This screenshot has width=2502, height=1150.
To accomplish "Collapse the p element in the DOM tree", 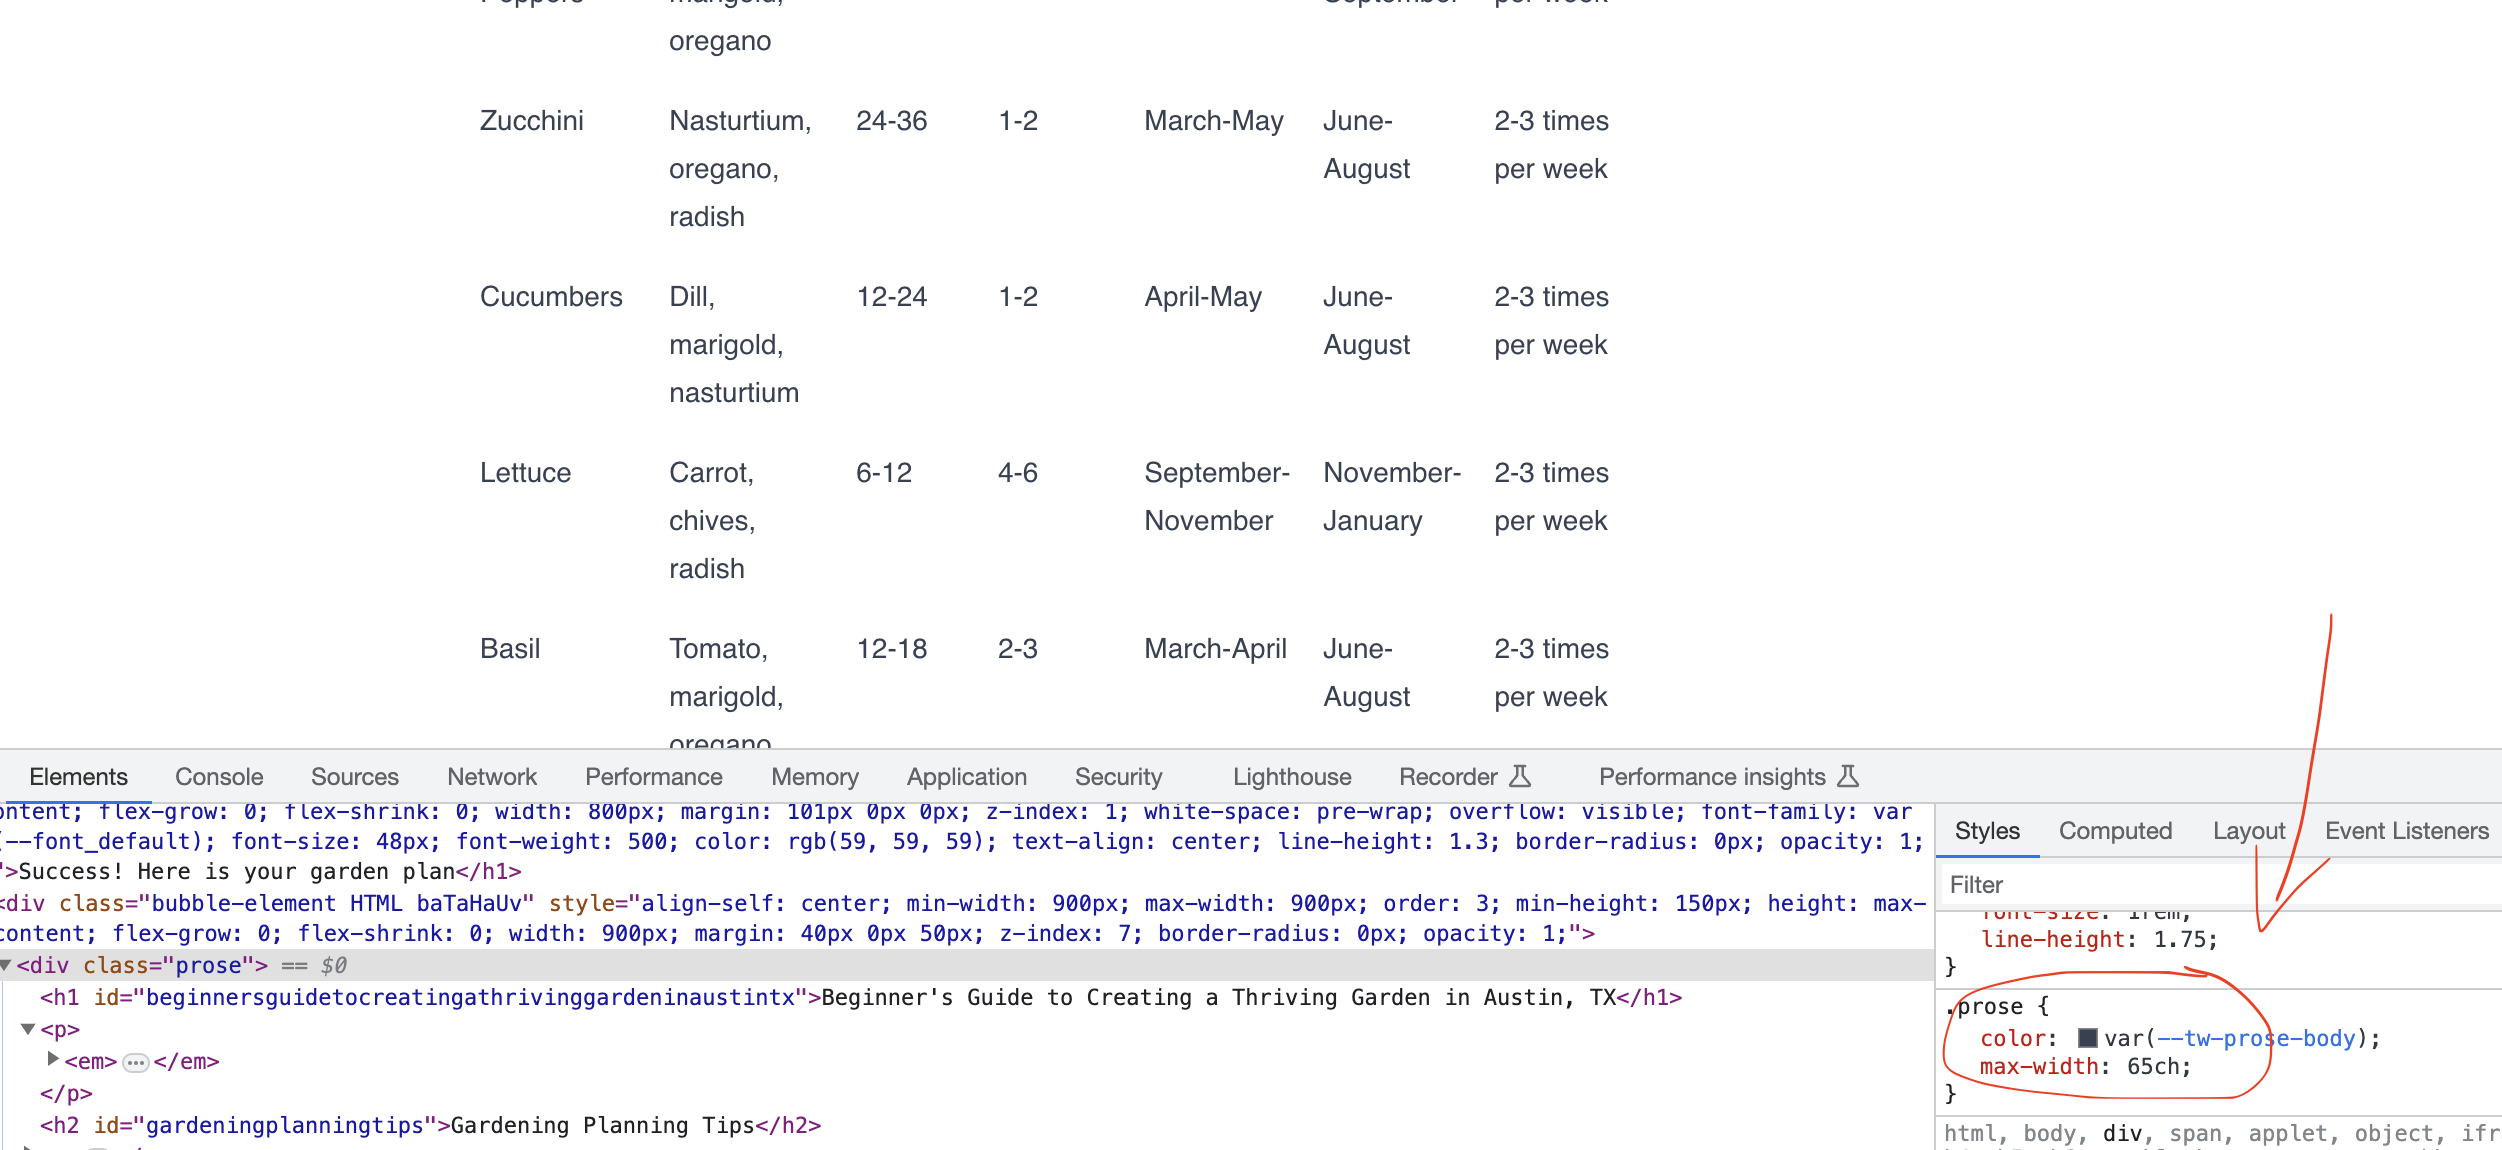I will (28, 1029).
